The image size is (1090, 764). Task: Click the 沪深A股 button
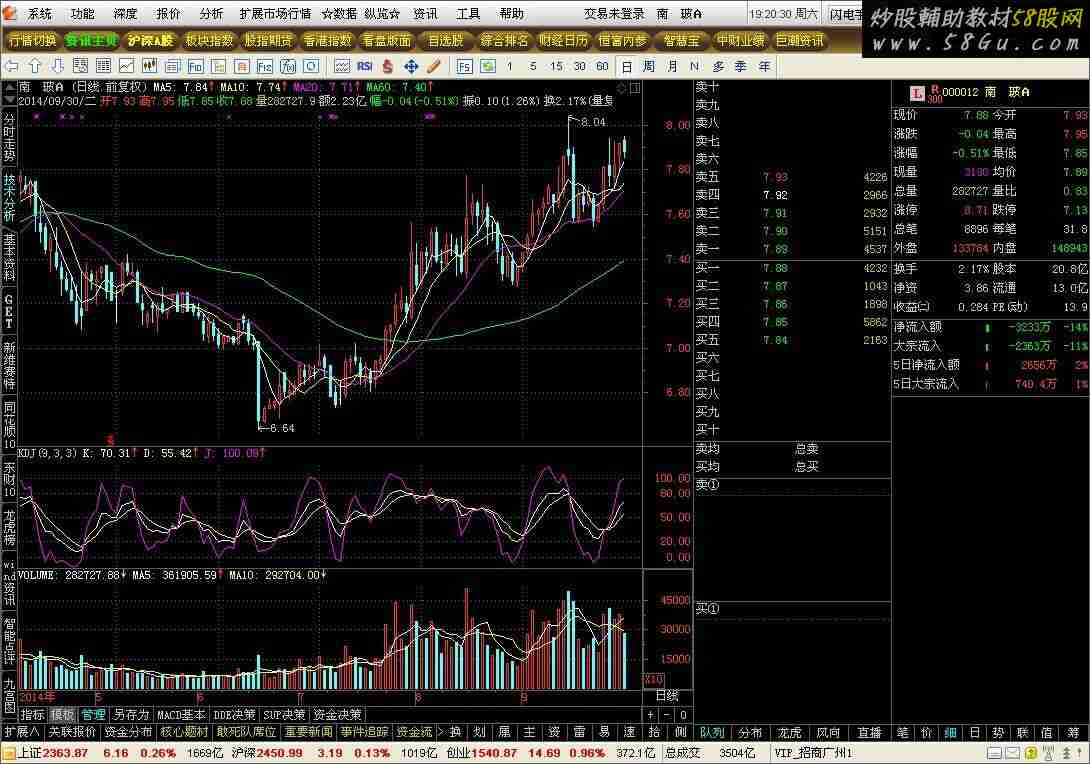tap(150, 40)
